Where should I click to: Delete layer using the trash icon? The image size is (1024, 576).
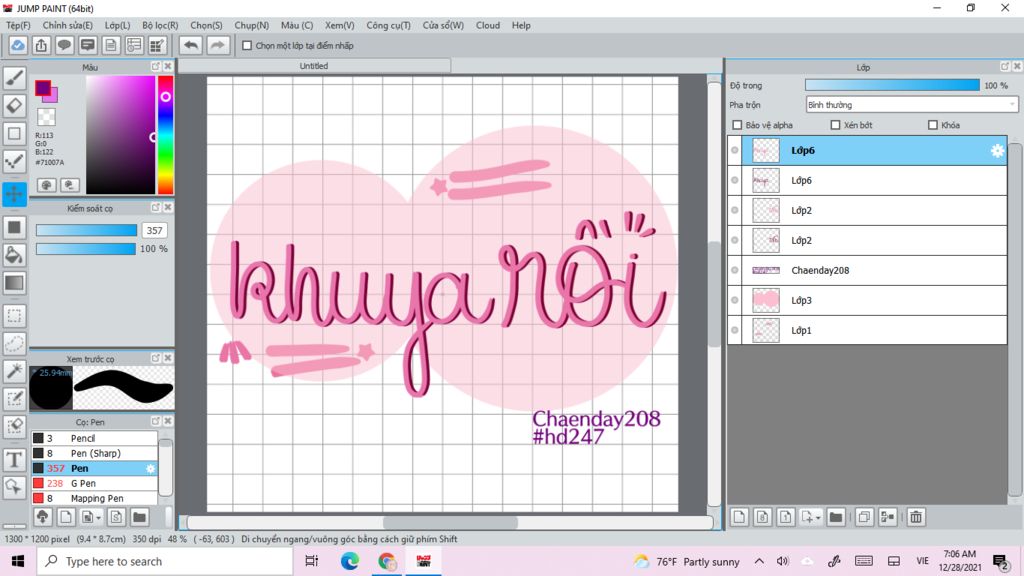[x=916, y=517]
